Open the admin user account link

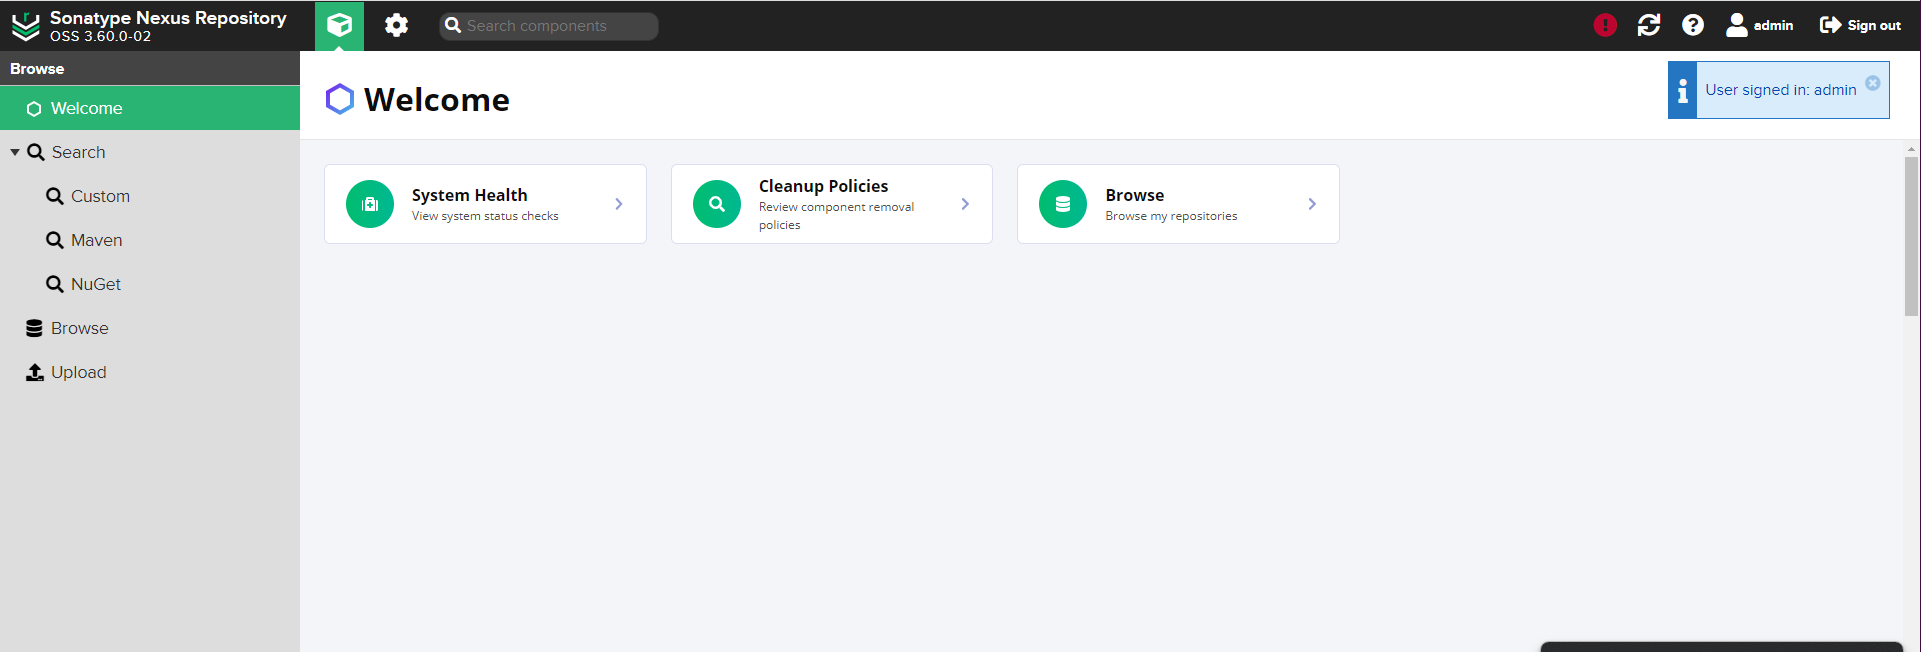coord(1760,25)
